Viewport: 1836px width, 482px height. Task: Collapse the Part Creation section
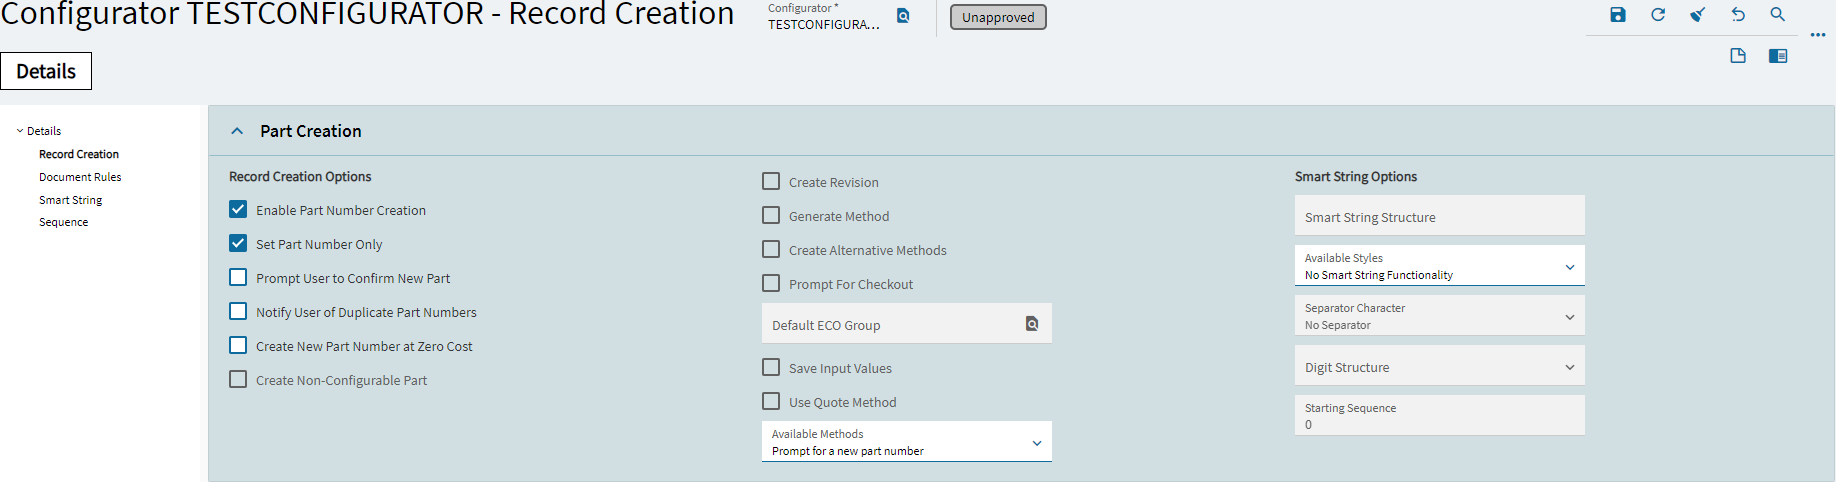[x=237, y=131]
